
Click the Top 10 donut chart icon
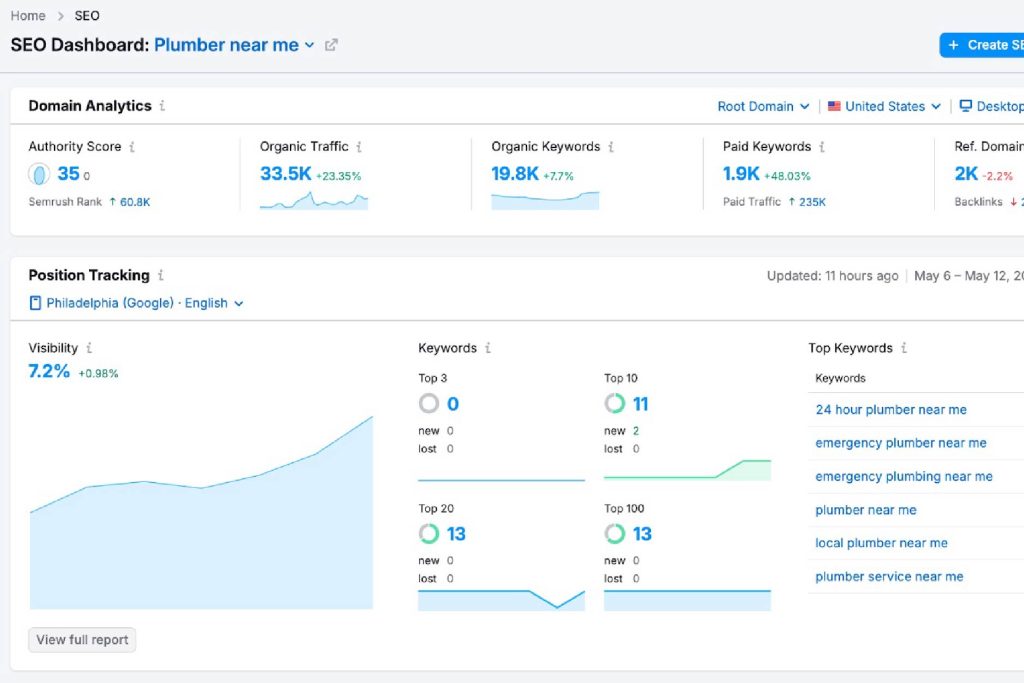(x=615, y=404)
